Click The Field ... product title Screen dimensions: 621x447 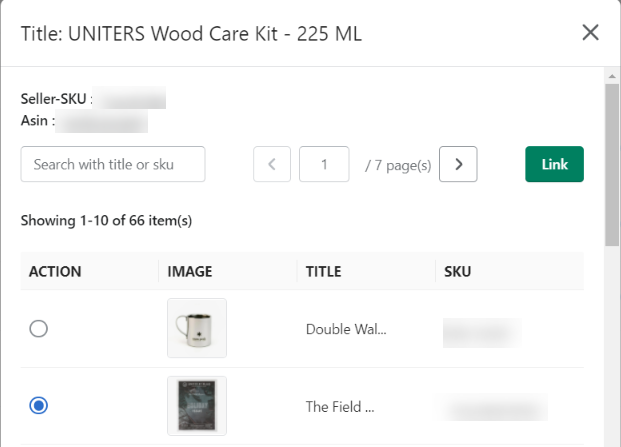340,407
